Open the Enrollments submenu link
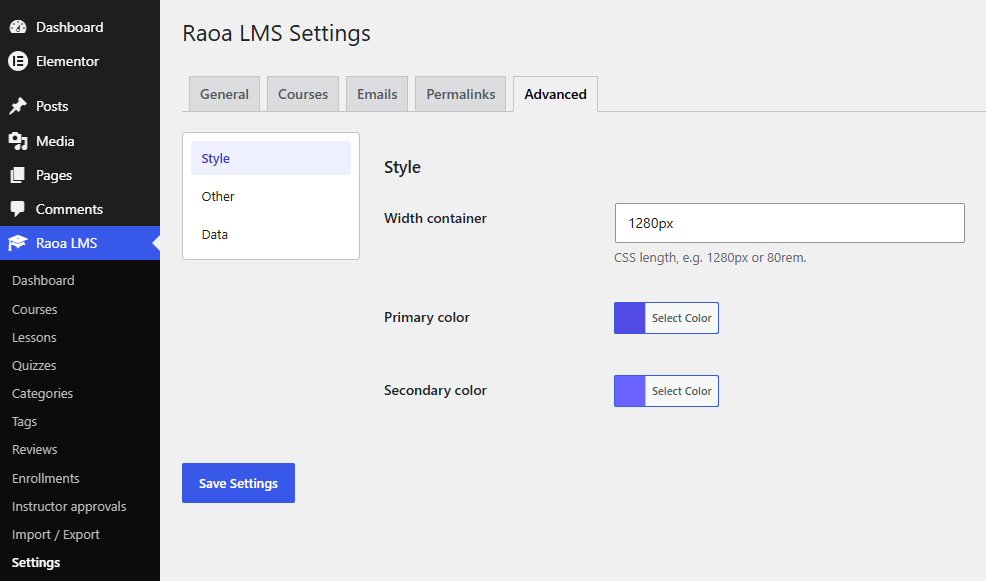Viewport: 986px width, 581px height. (45, 479)
